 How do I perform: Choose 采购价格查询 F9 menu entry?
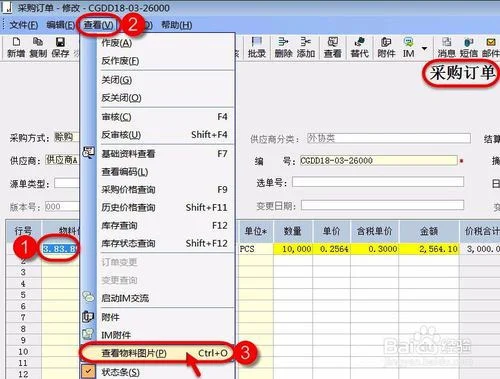pos(157,190)
